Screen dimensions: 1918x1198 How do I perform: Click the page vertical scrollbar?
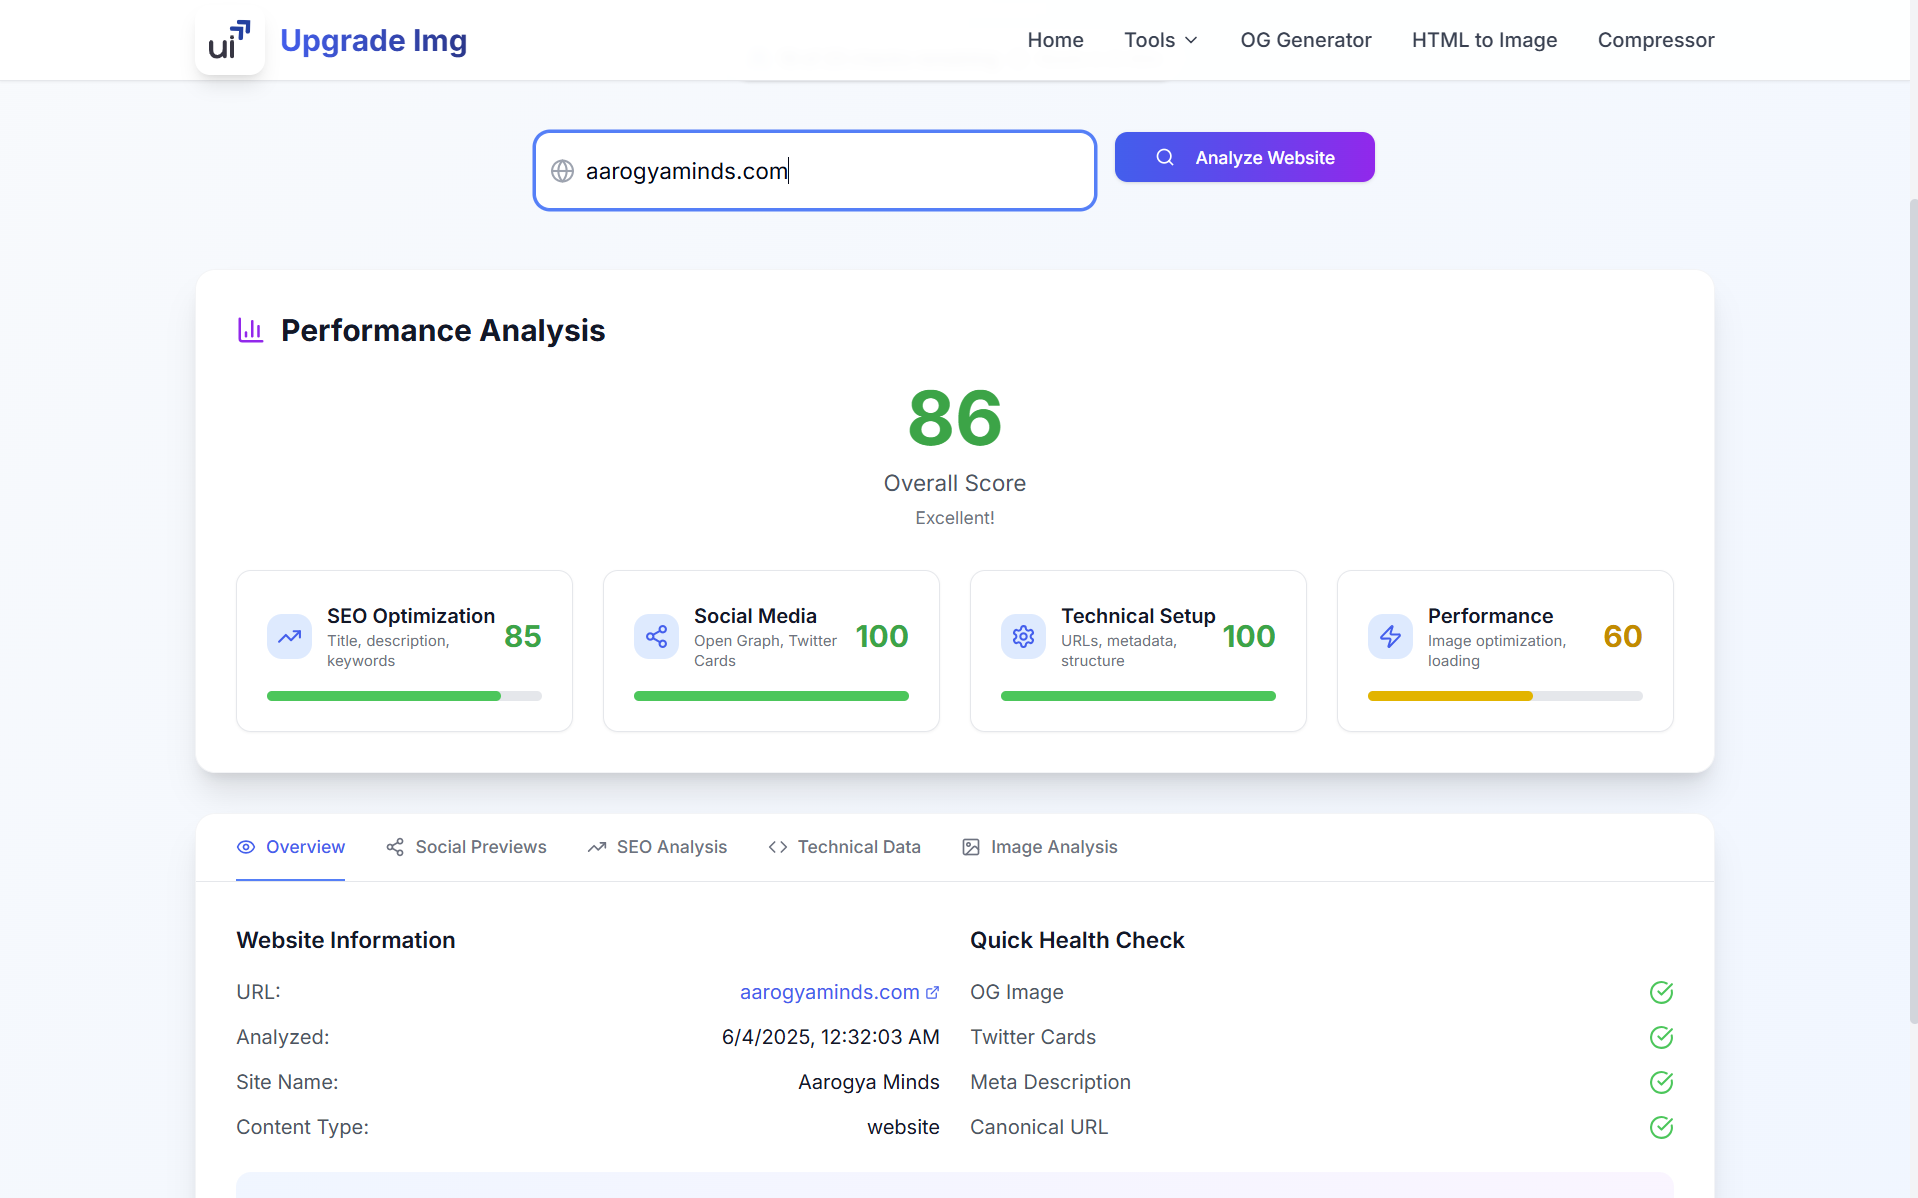[x=1913, y=610]
